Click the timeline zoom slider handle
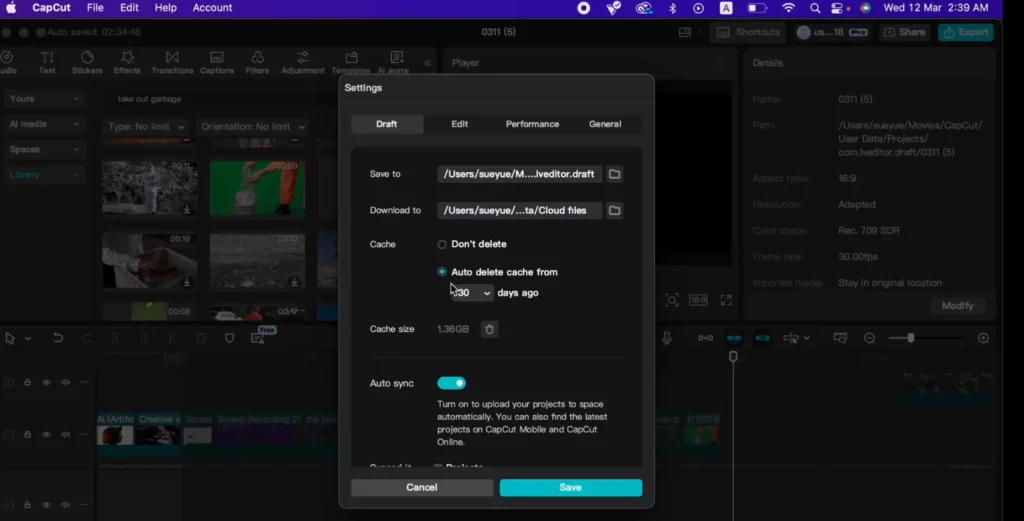Image resolution: width=1024 pixels, height=521 pixels. 910,338
